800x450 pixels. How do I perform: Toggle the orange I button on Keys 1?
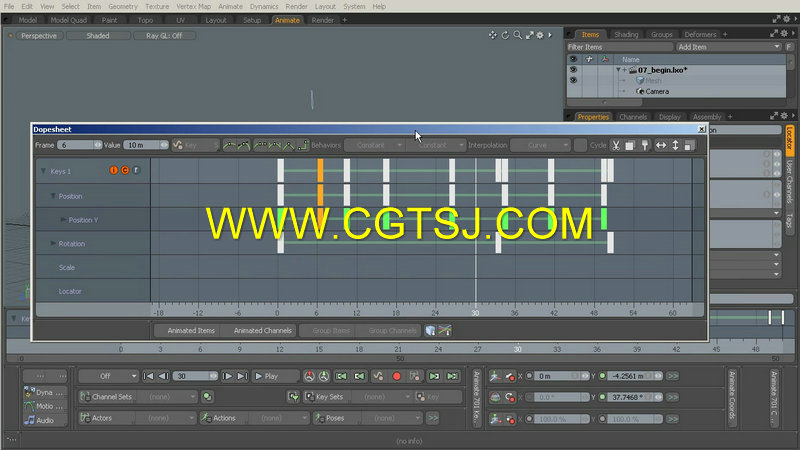tap(113, 170)
